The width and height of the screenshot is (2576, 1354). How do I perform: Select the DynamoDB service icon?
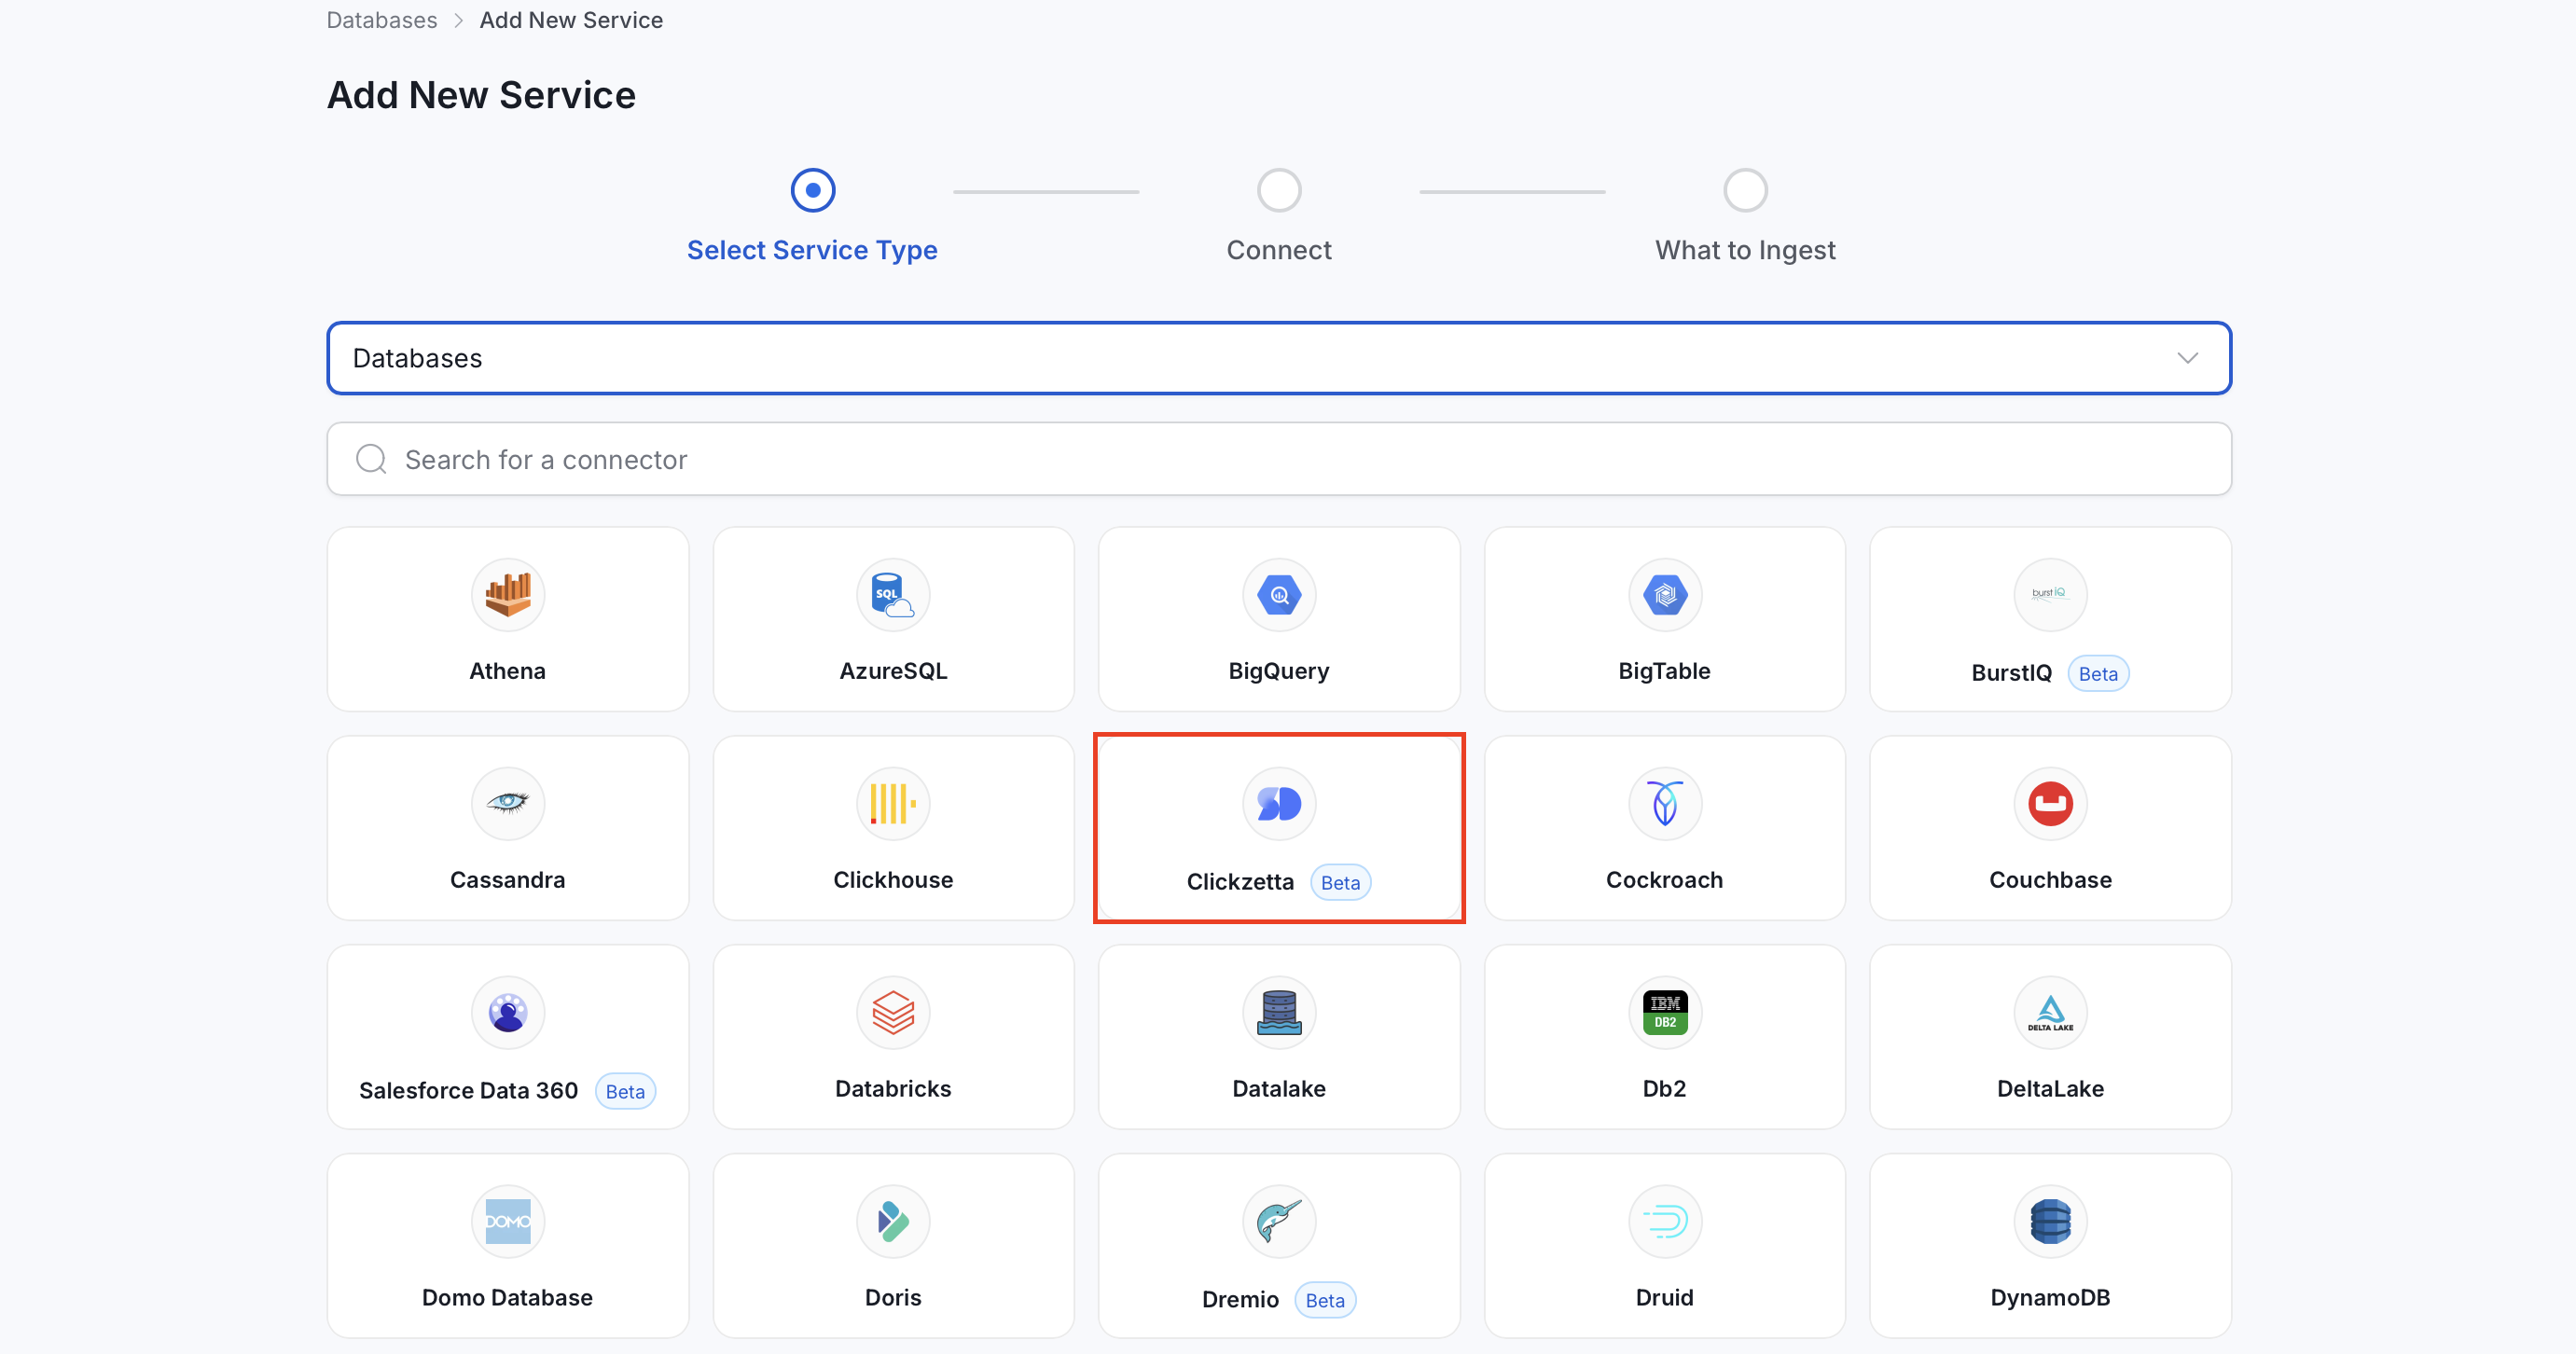tap(2050, 1222)
